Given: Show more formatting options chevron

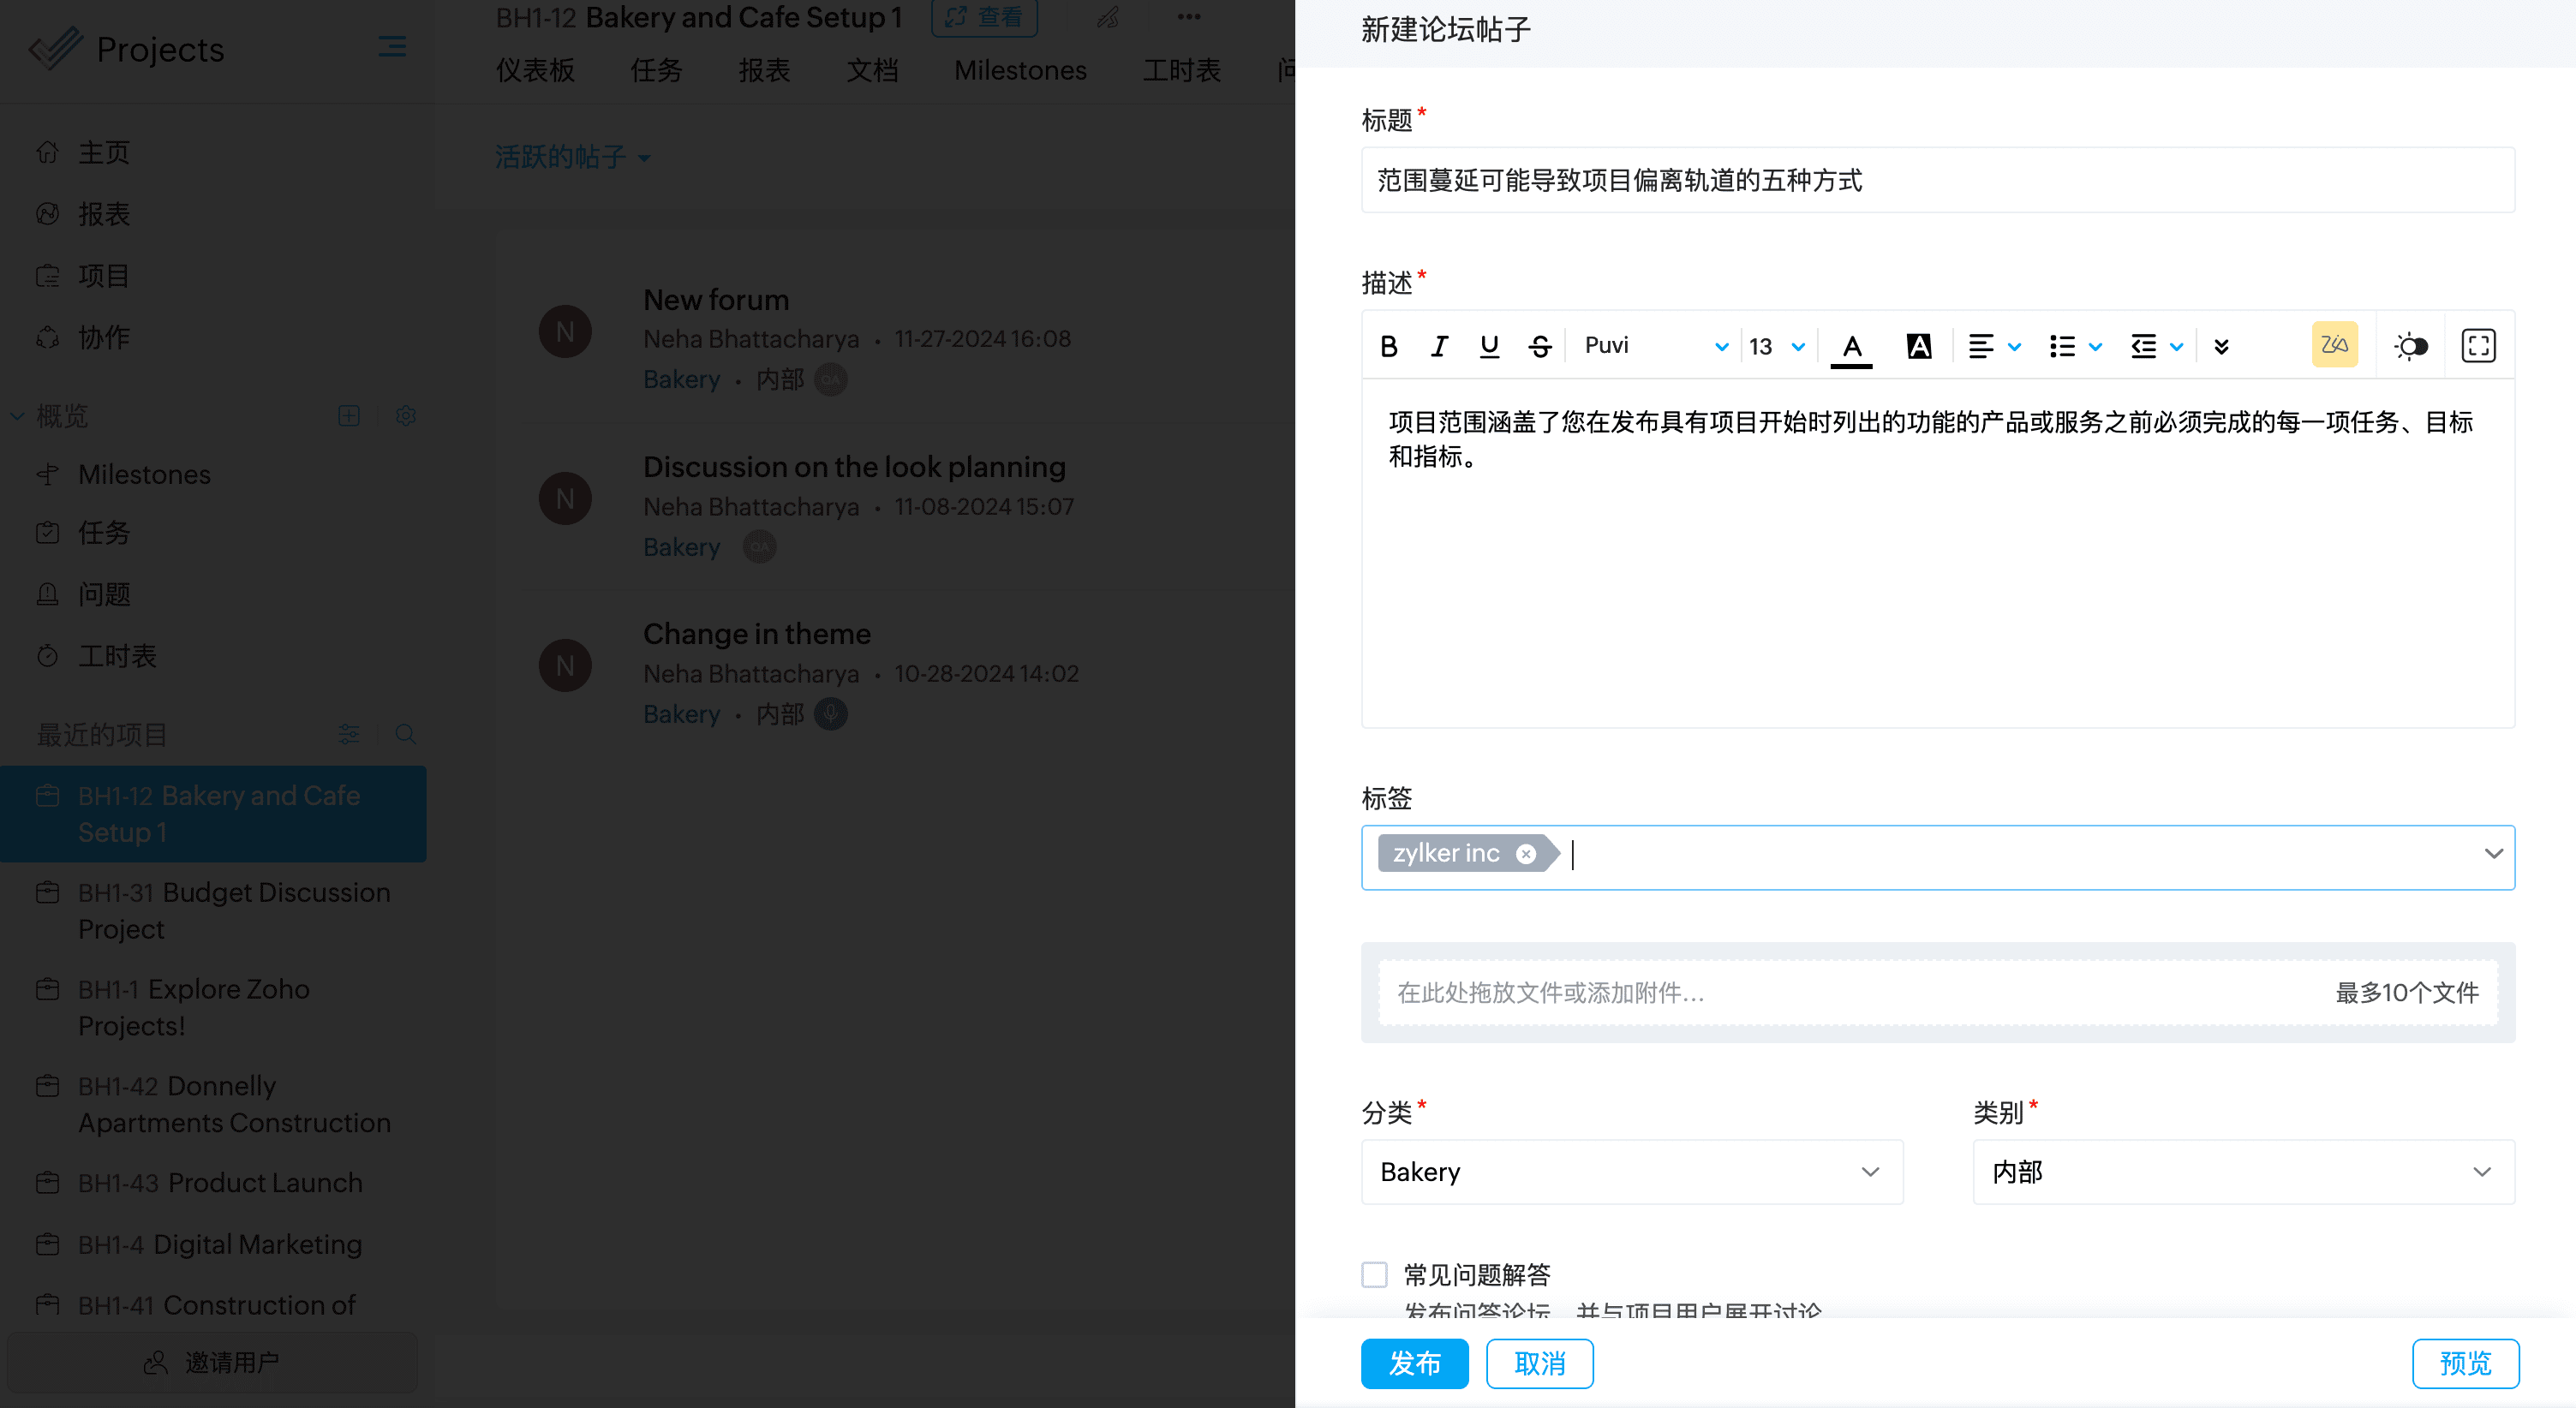Looking at the screenshot, I should coord(2221,346).
